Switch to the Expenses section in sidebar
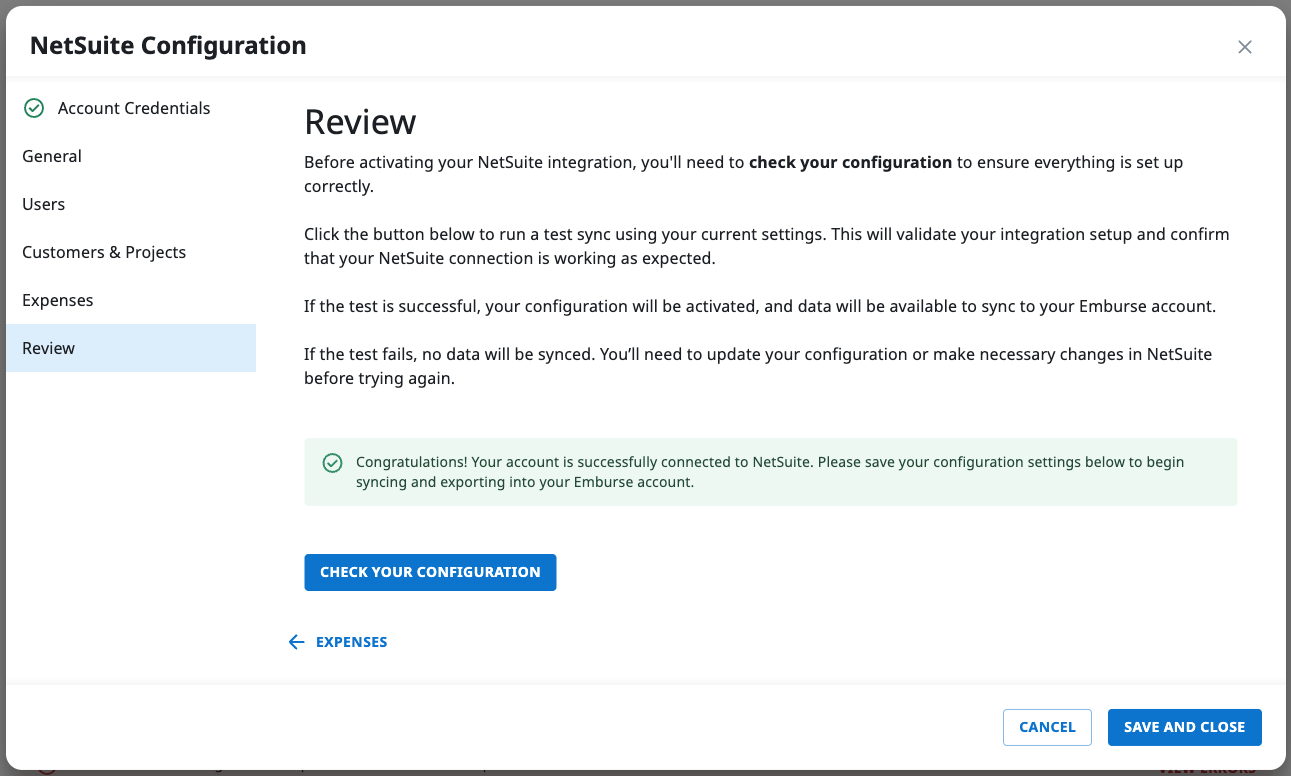Viewport: 1291px width, 776px height. click(x=131, y=300)
